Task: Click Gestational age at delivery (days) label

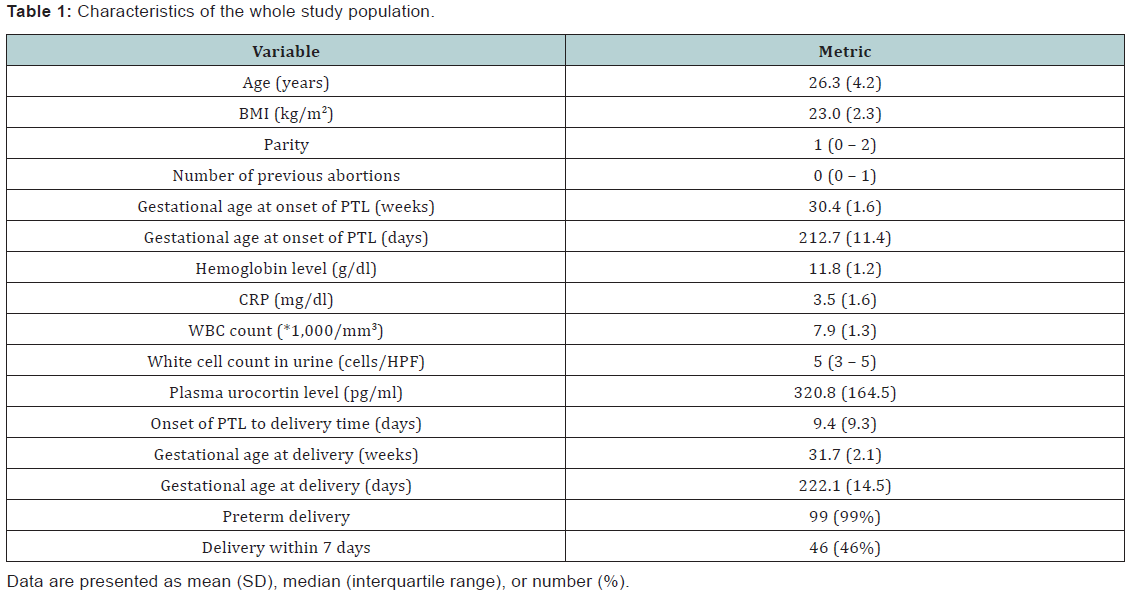Action: (x=285, y=485)
